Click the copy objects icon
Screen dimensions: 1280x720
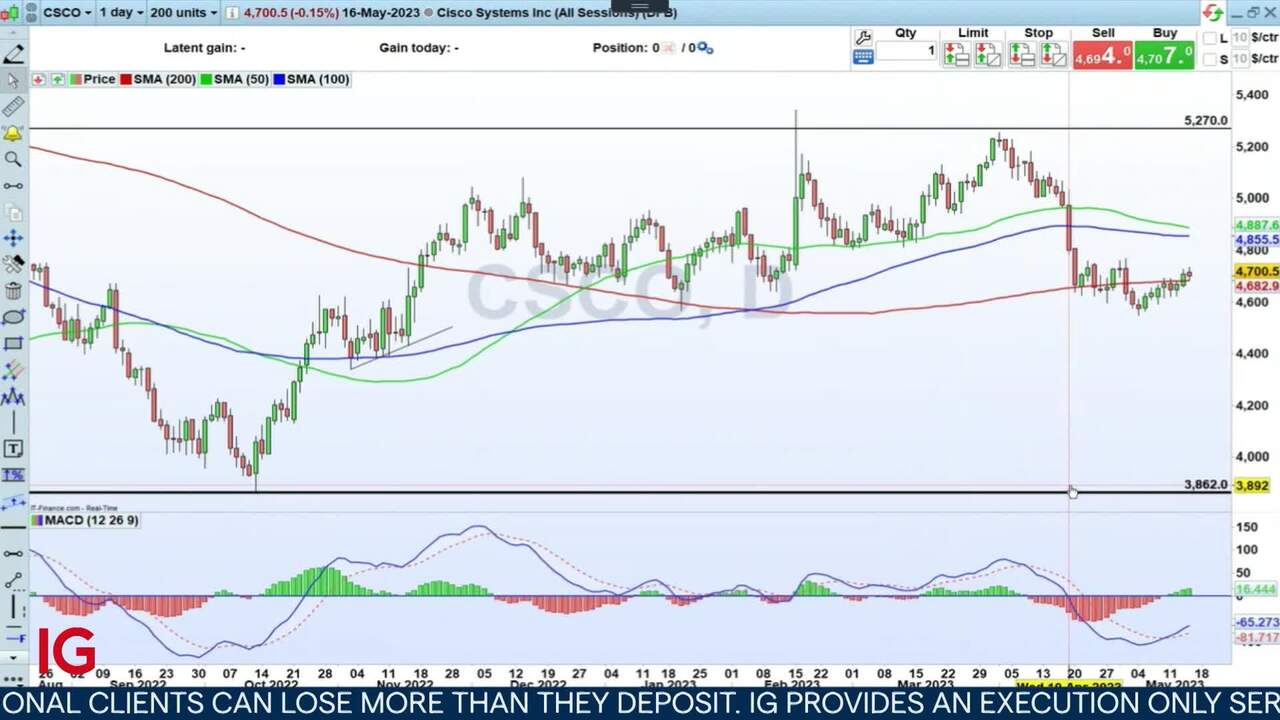tap(13, 212)
